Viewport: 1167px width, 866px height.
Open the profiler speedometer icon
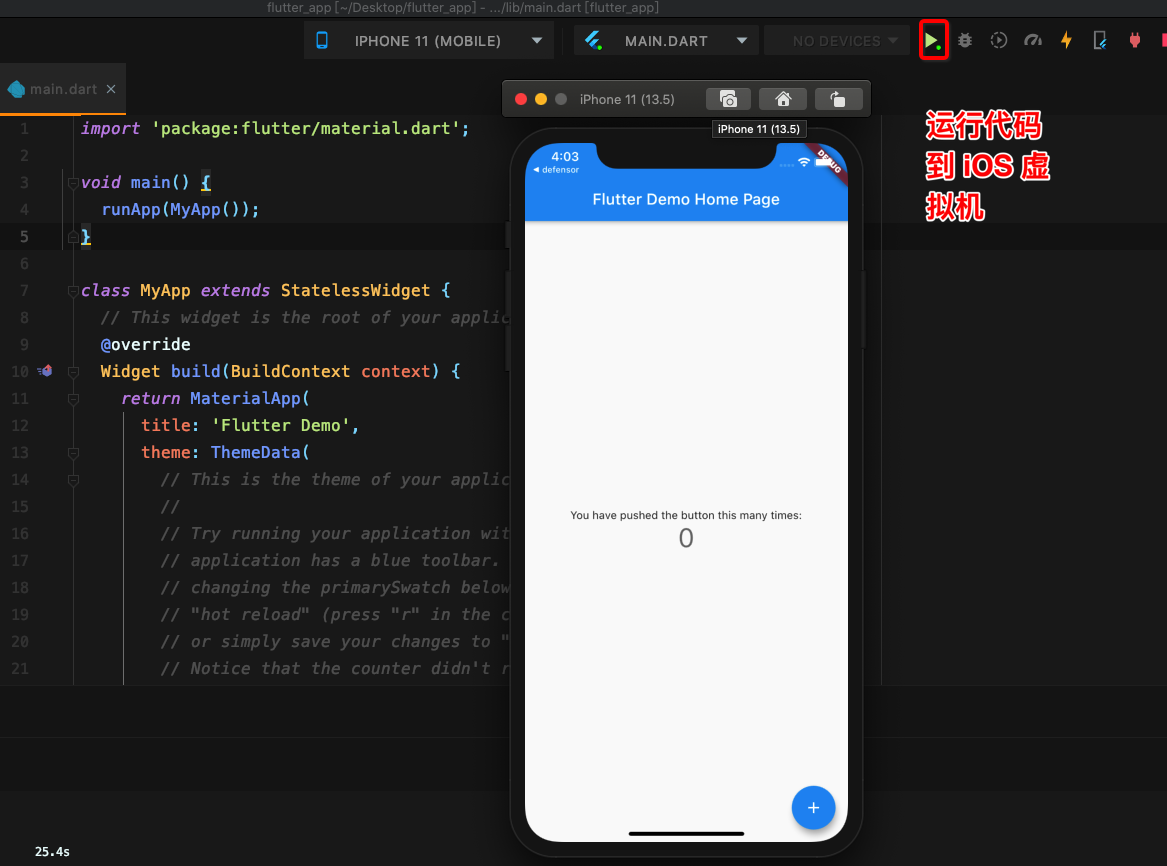pos(1033,41)
